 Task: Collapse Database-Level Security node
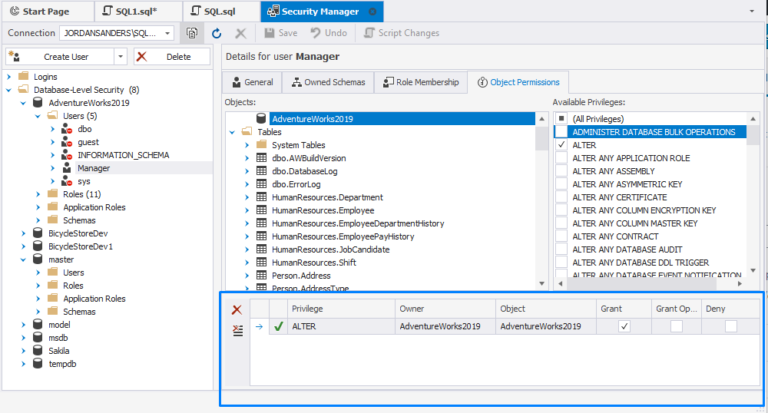point(9,90)
